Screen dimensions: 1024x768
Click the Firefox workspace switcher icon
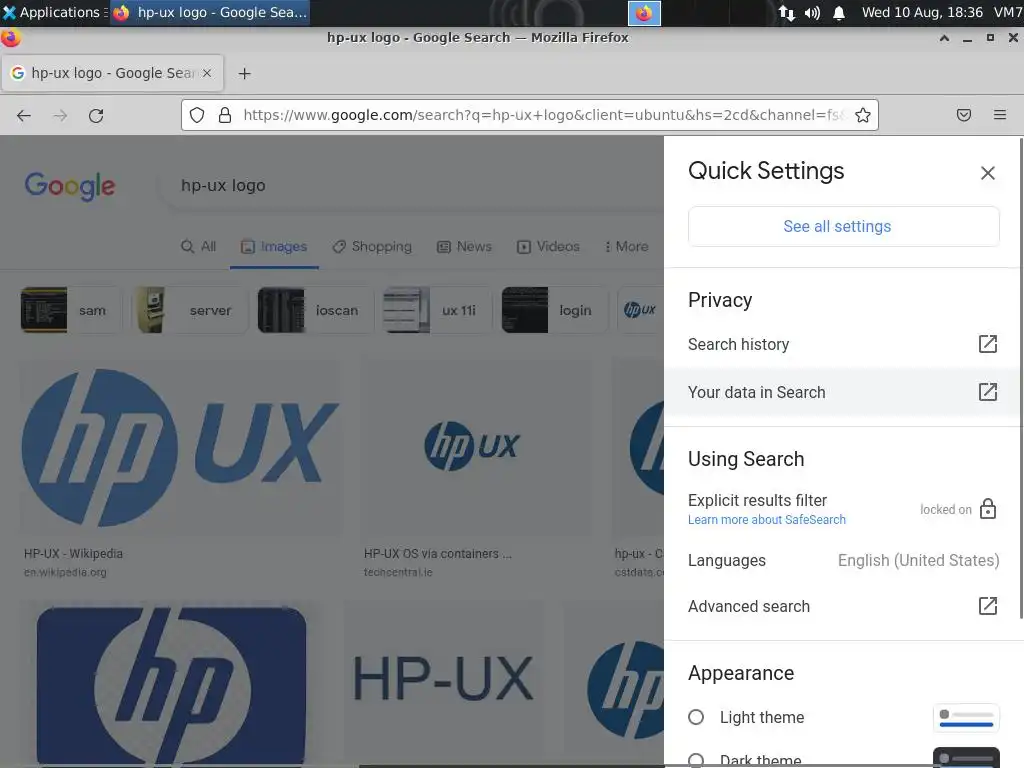point(644,13)
